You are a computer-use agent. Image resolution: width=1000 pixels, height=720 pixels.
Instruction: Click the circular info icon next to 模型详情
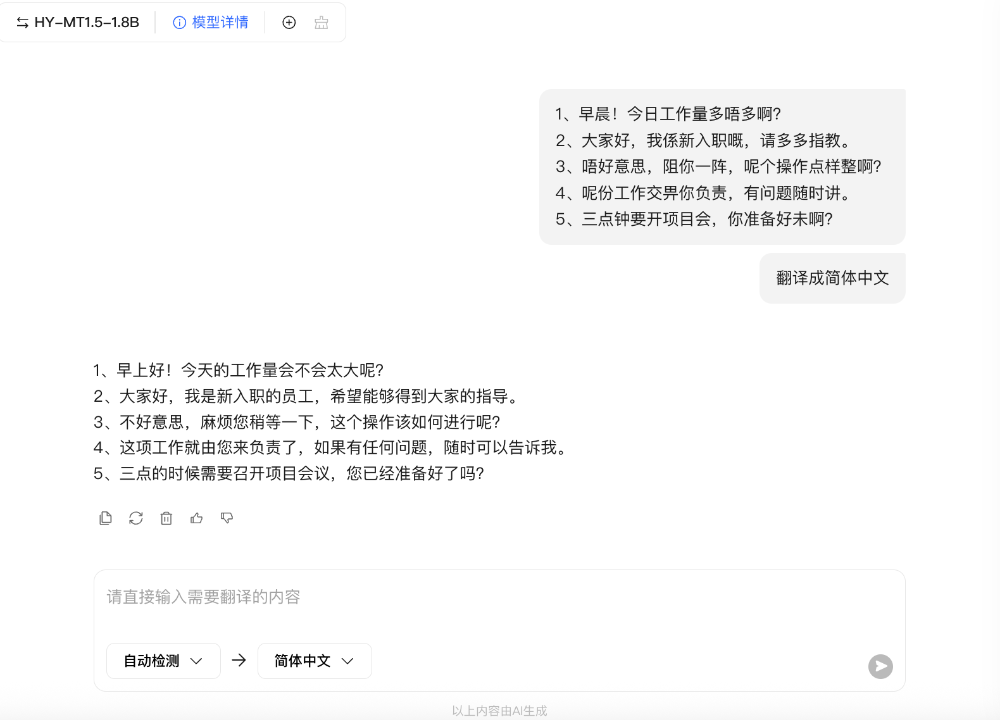tap(178, 21)
